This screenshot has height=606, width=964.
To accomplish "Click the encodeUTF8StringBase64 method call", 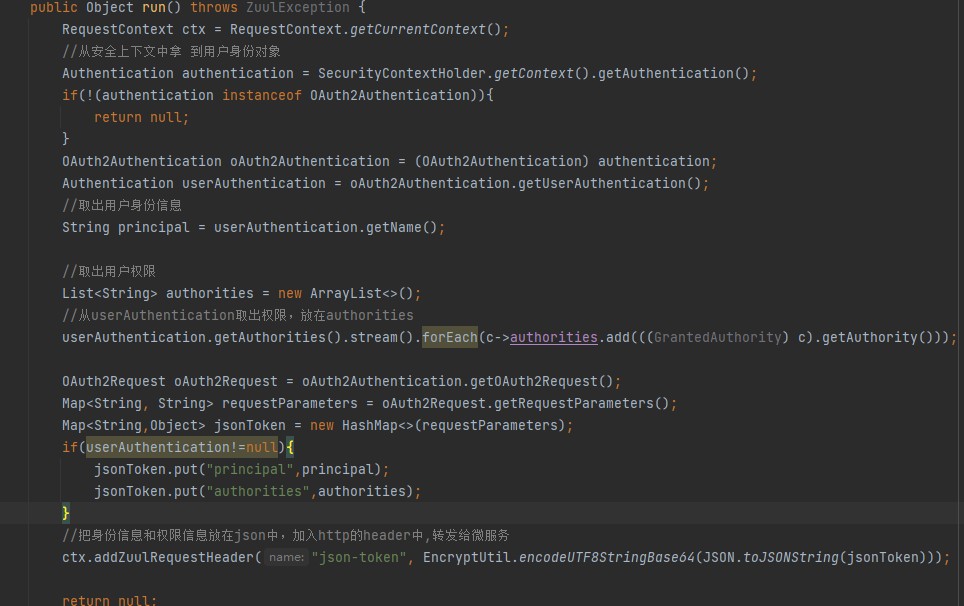I will (x=607, y=557).
